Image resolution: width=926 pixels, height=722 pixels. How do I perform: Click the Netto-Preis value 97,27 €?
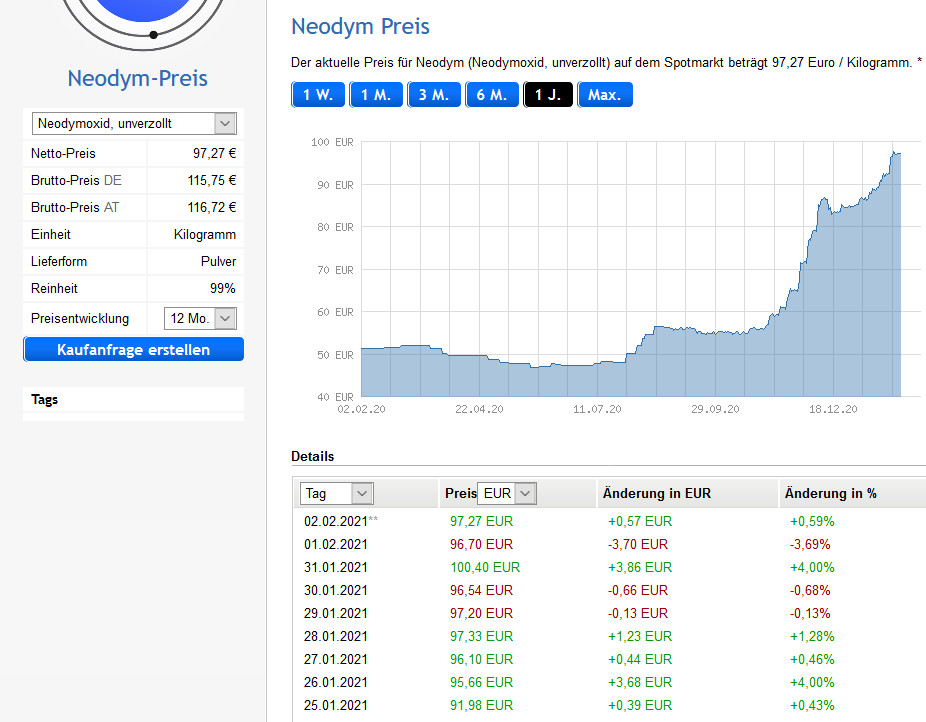(214, 153)
